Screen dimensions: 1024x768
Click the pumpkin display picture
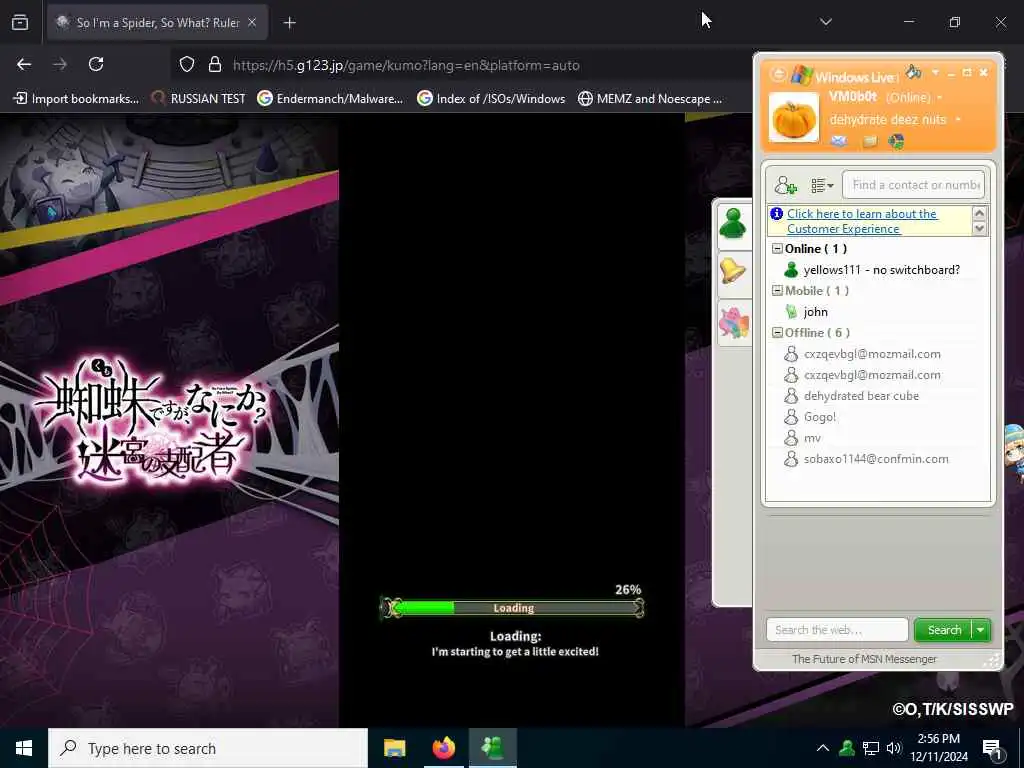point(793,118)
